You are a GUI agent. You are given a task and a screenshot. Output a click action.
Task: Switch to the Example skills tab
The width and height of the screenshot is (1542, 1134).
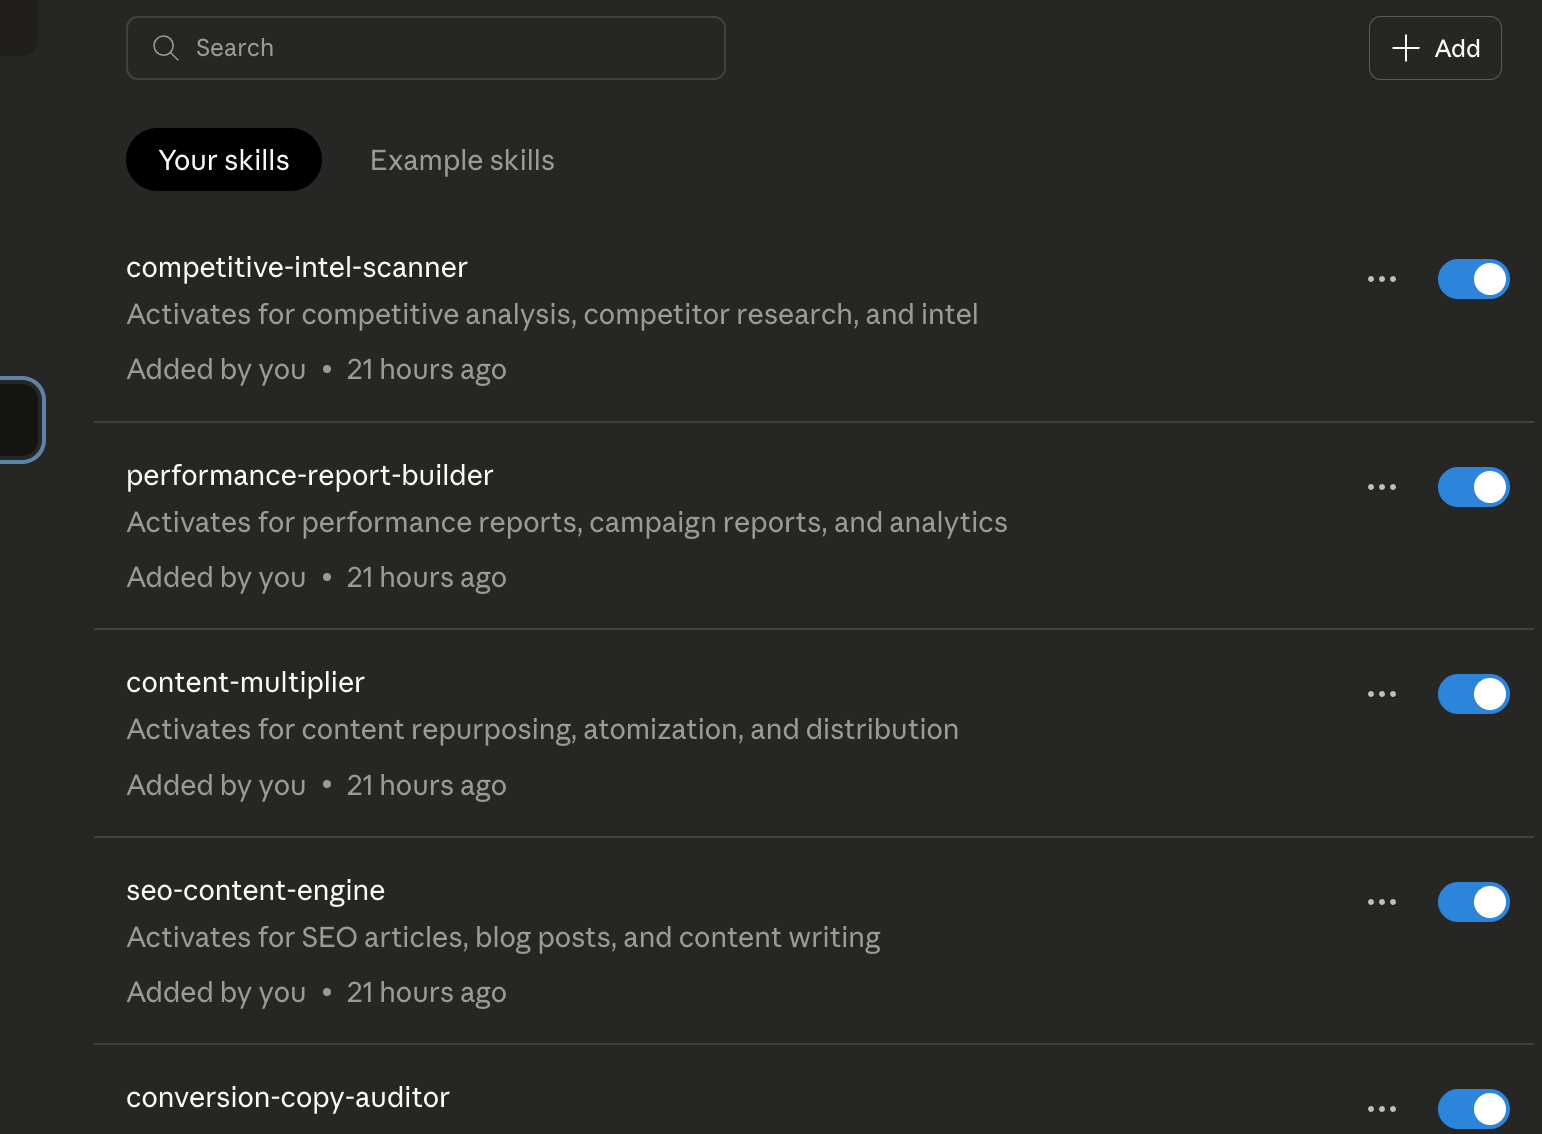tap(462, 160)
